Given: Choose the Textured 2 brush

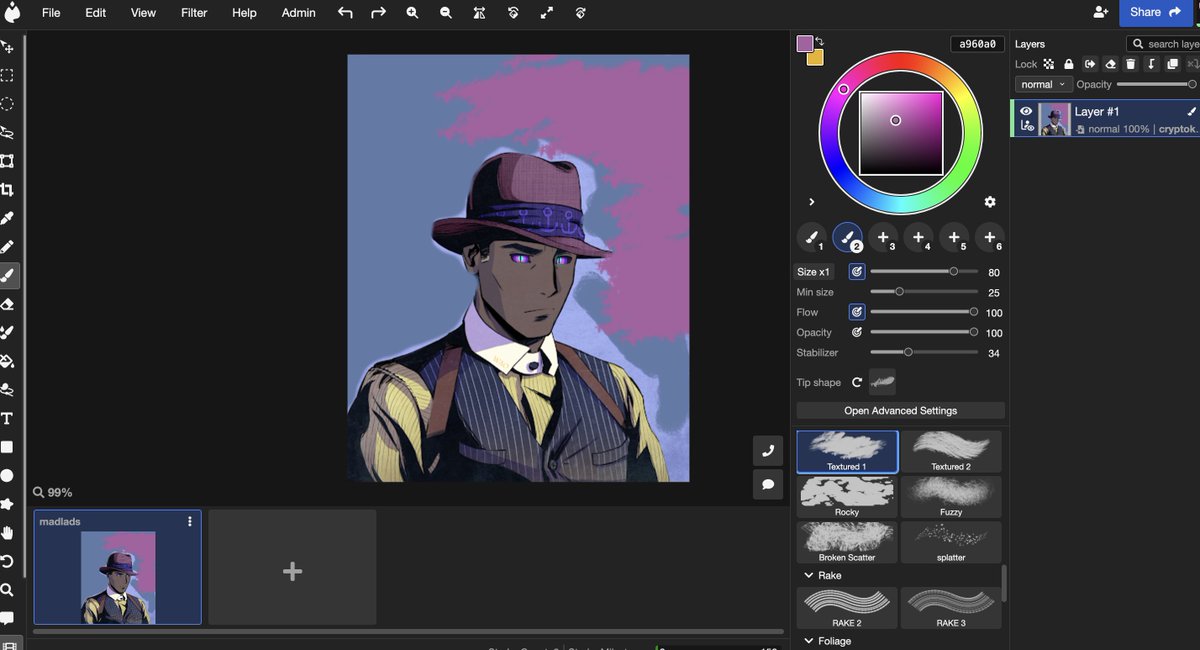Looking at the screenshot, I should click(951, 452).
